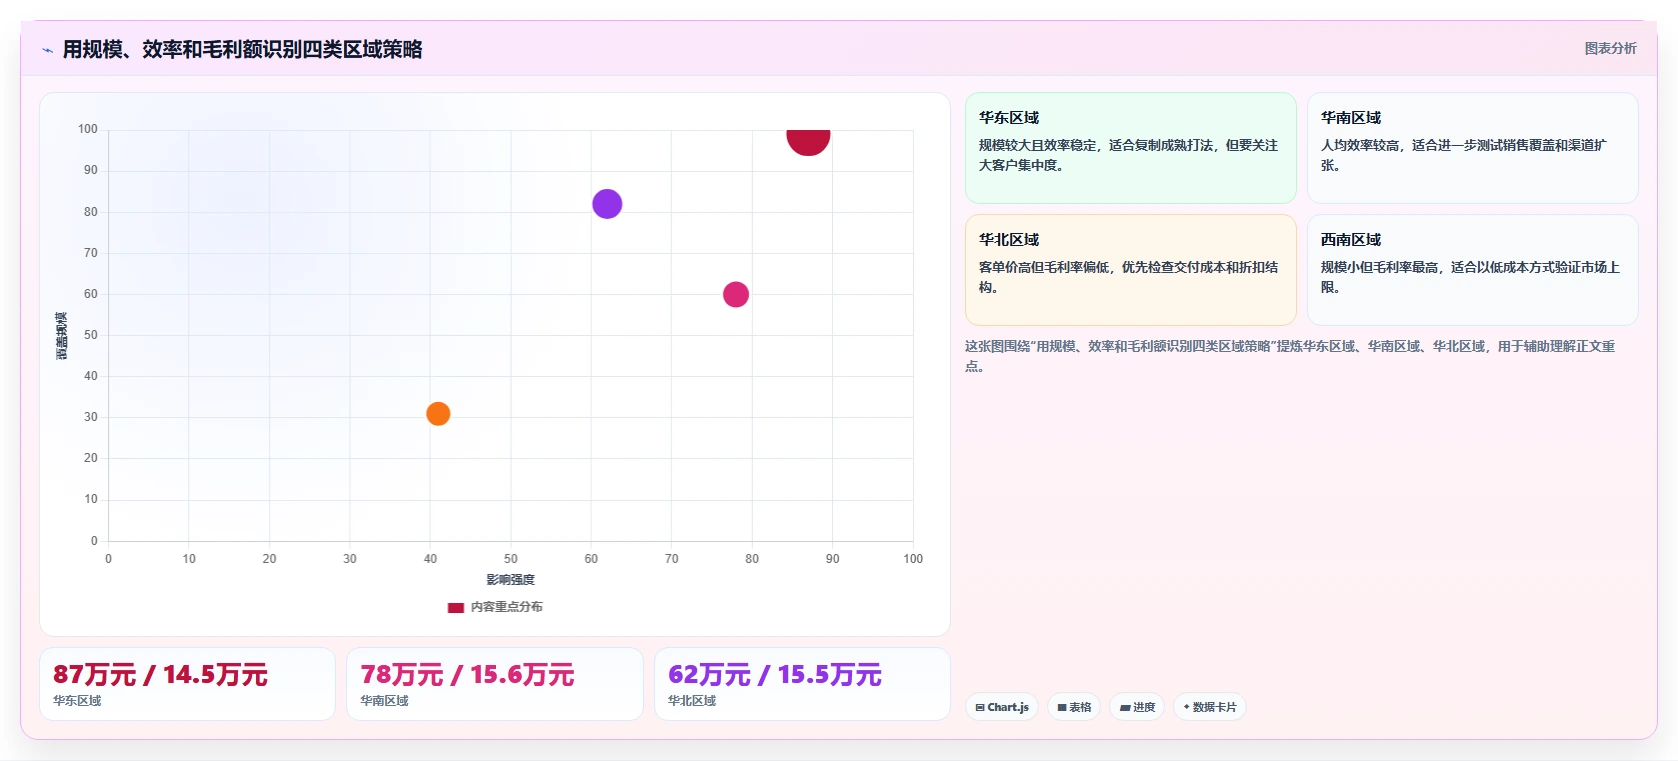
Task: Click the 87万元 / 14.5万元 stat value
Action: 160,675
